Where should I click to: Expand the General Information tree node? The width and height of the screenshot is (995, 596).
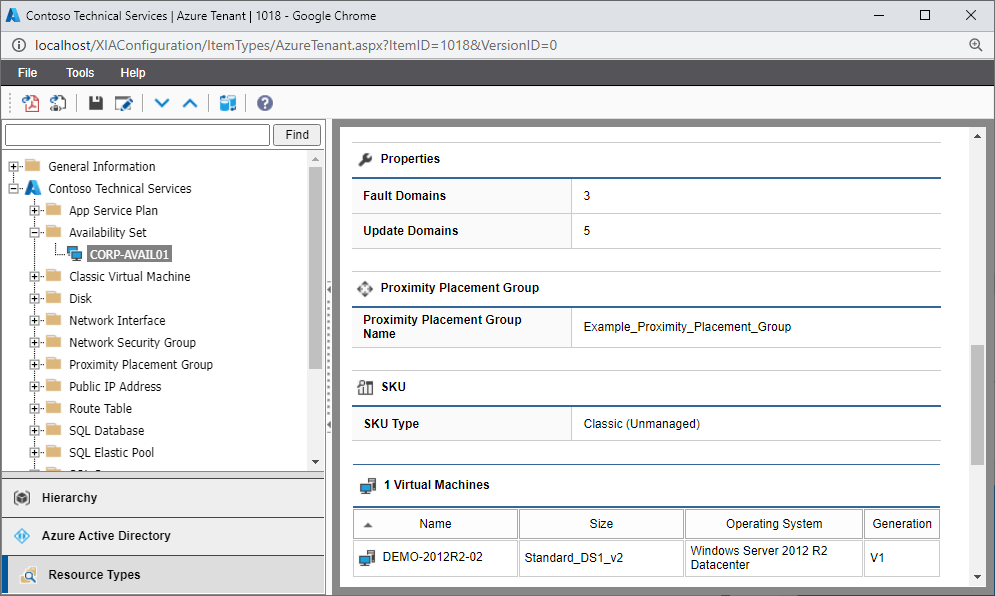(x=13, y=166)
